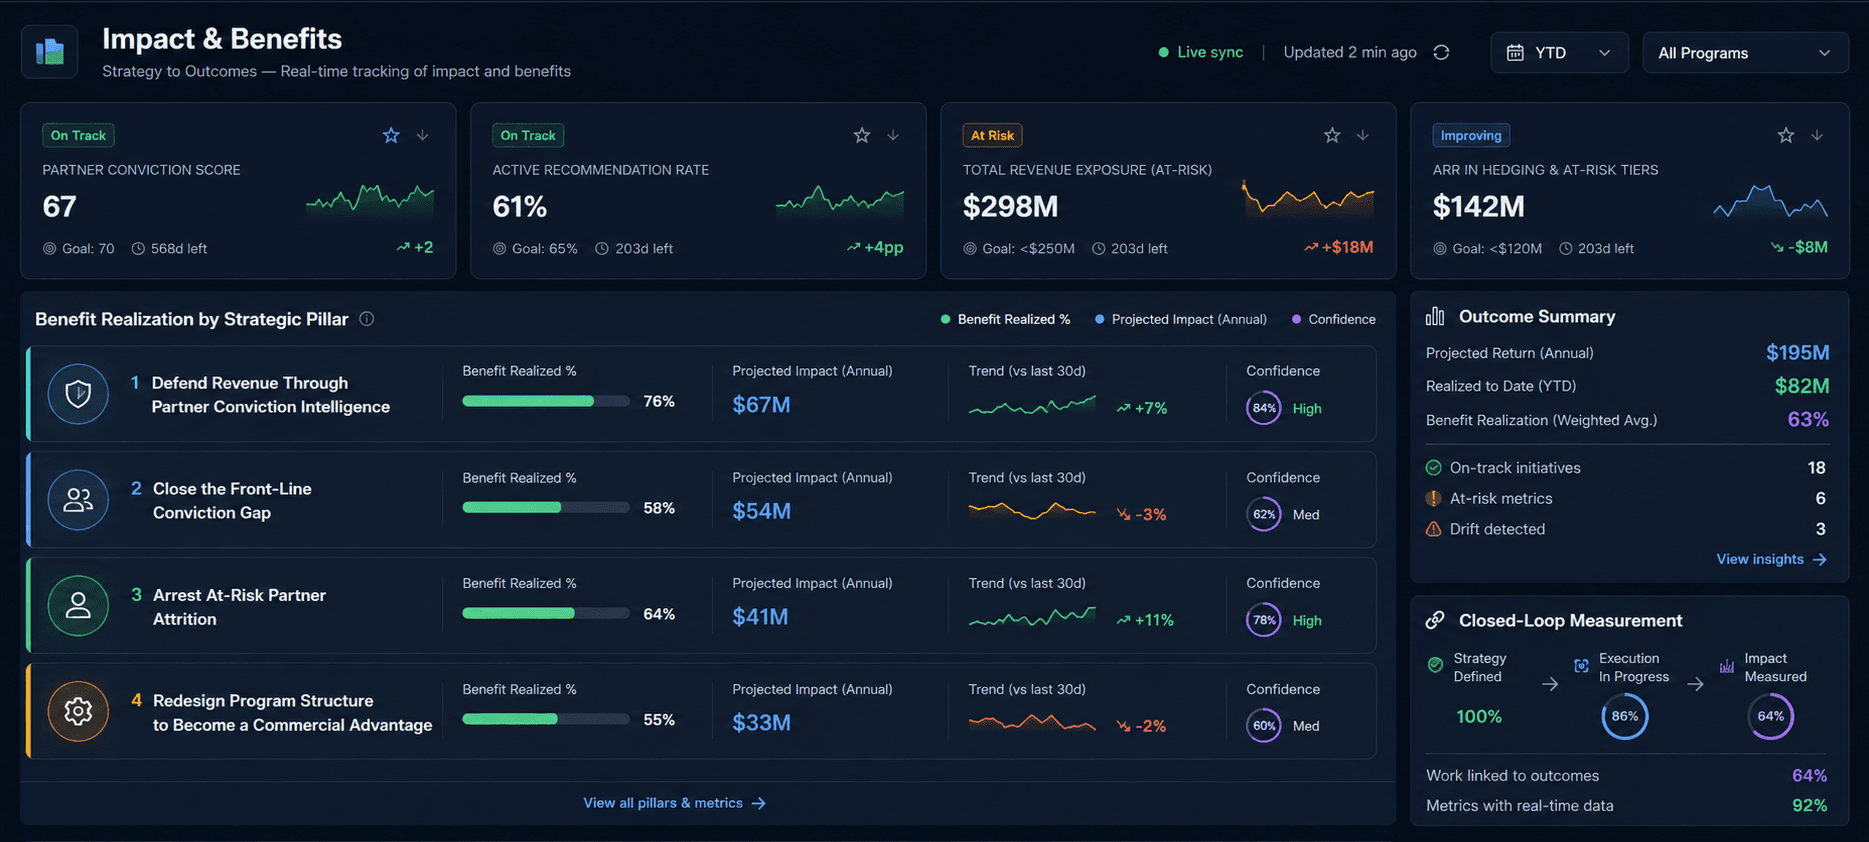Expand Total Revenue Exposure card down arrow

click(1363, 135)
